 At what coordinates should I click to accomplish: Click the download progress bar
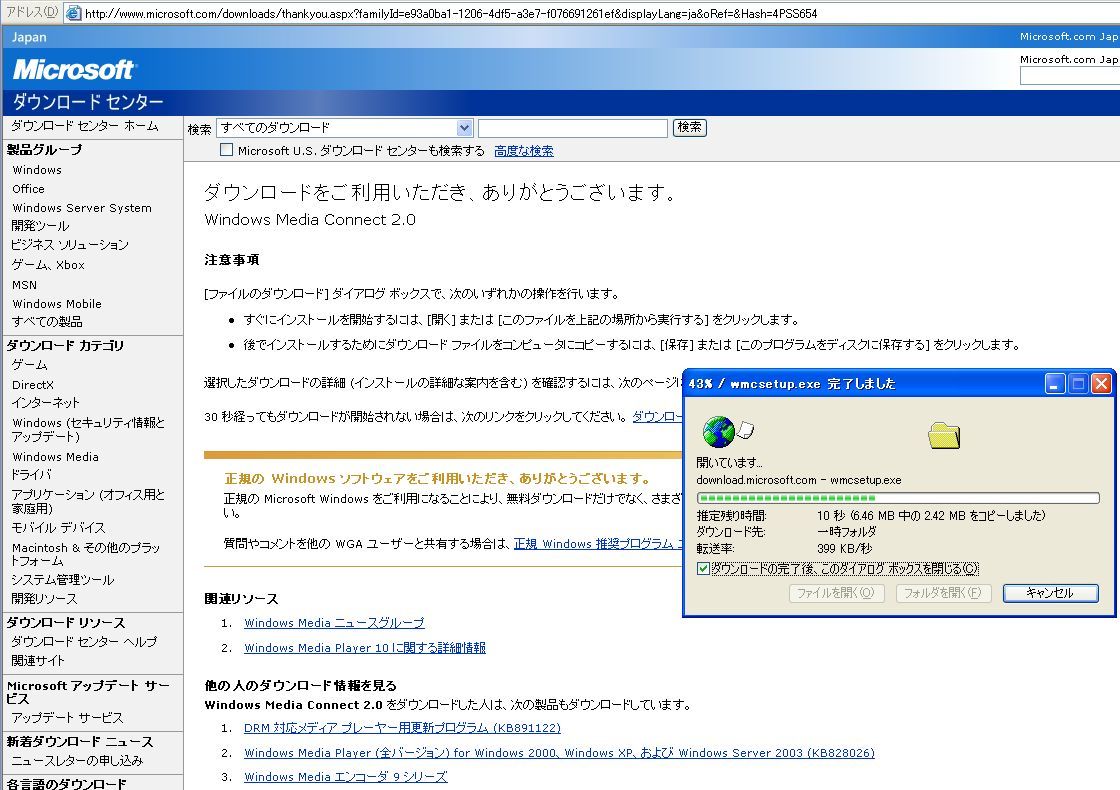[898, 498]
